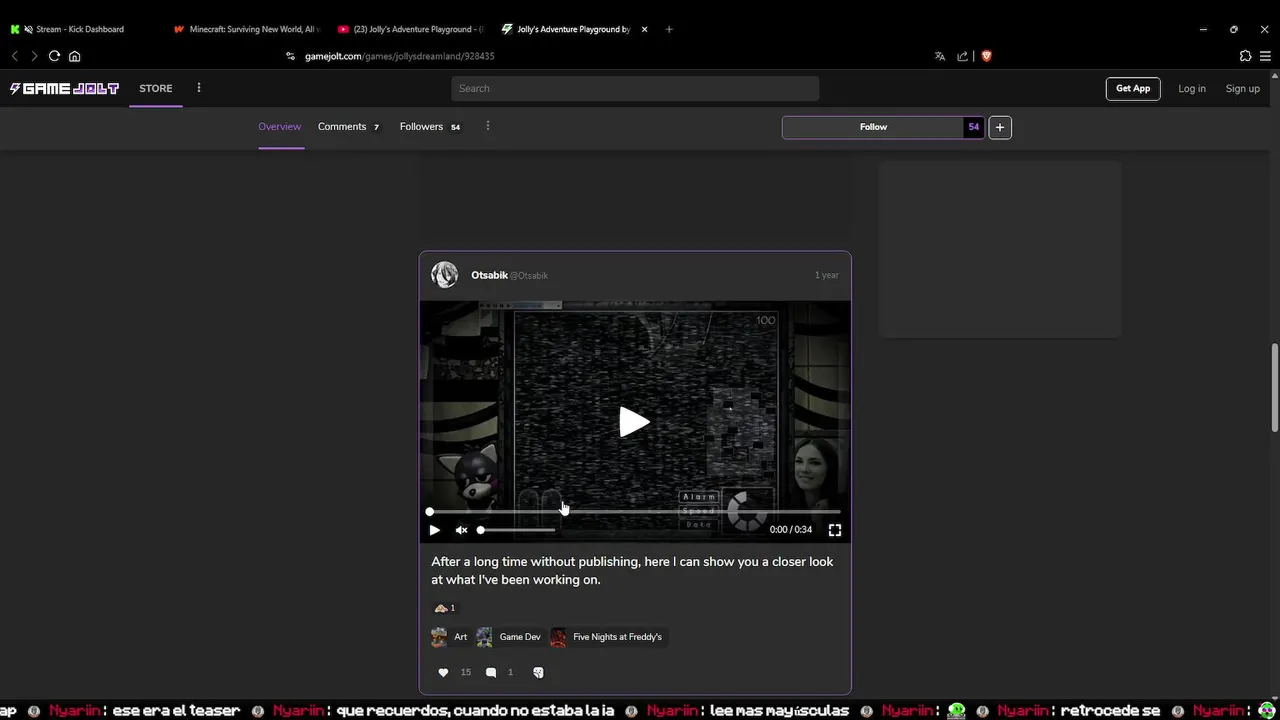Open the browser main menu

pos(1265,56)
